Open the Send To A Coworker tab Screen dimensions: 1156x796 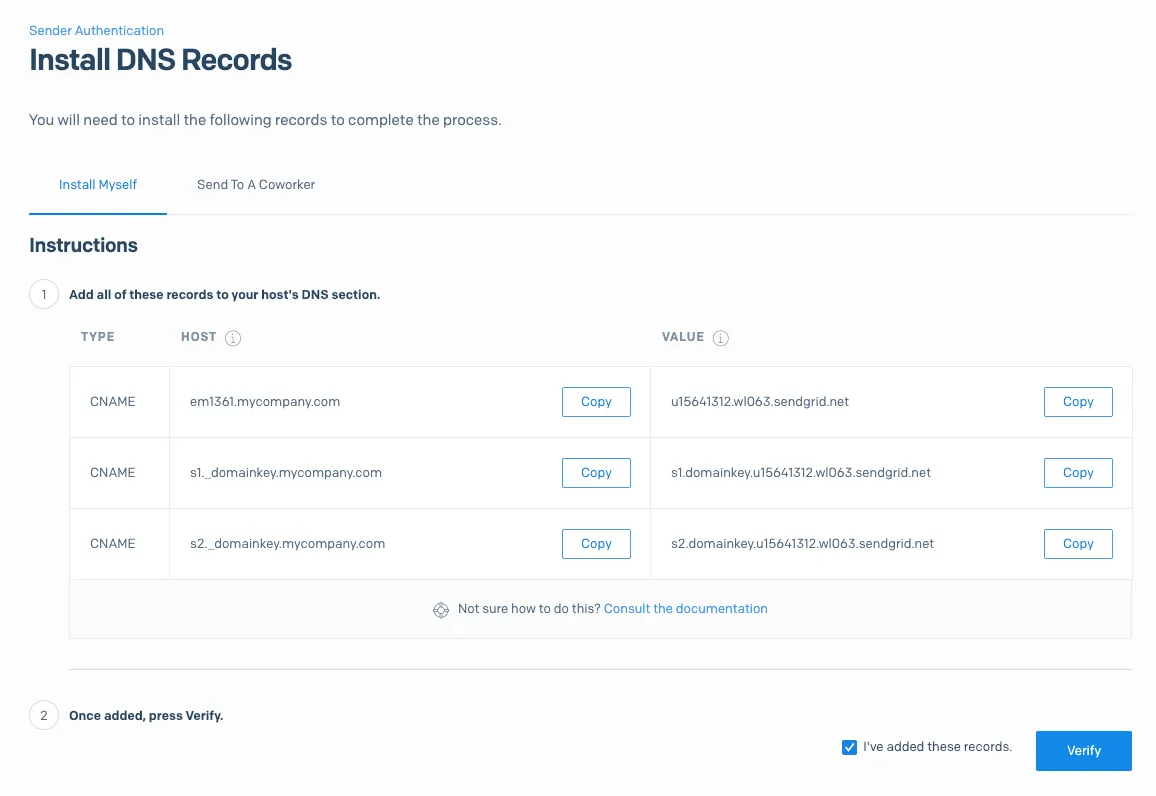click(x=256, y=185)
